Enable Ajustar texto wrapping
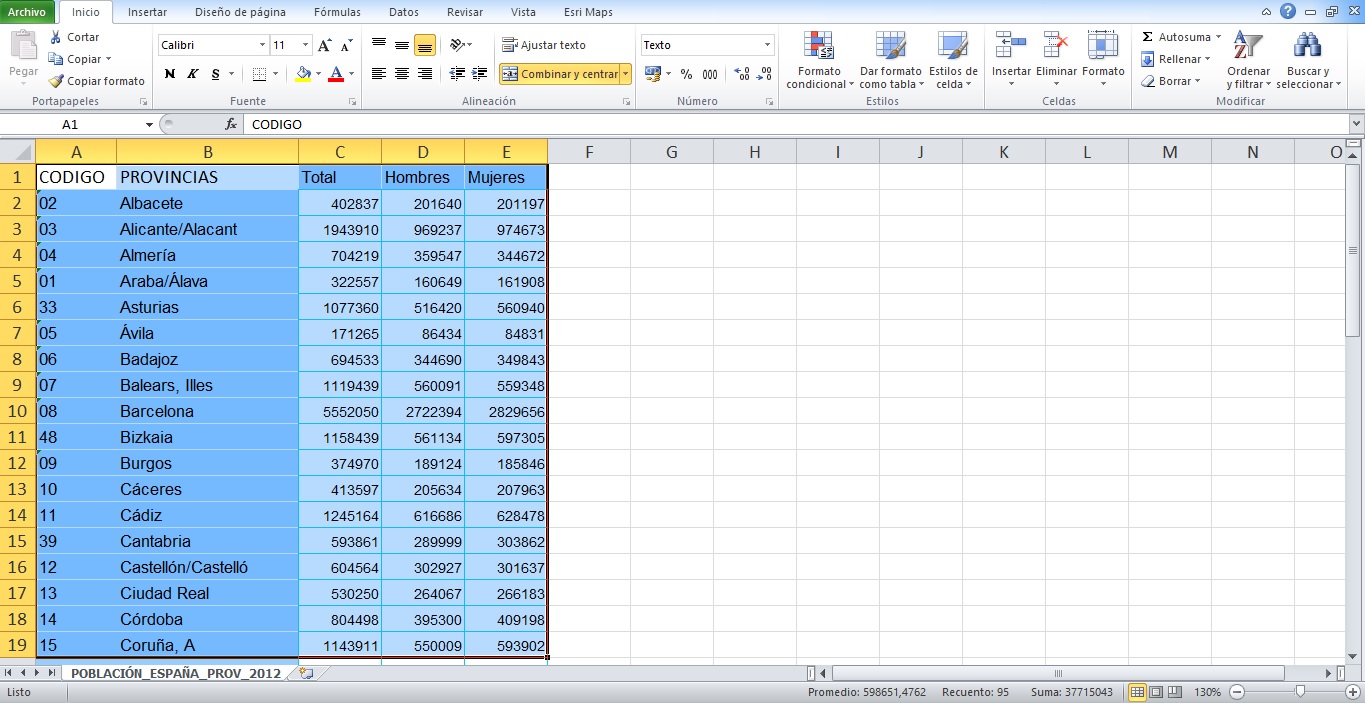 point(546,44)
